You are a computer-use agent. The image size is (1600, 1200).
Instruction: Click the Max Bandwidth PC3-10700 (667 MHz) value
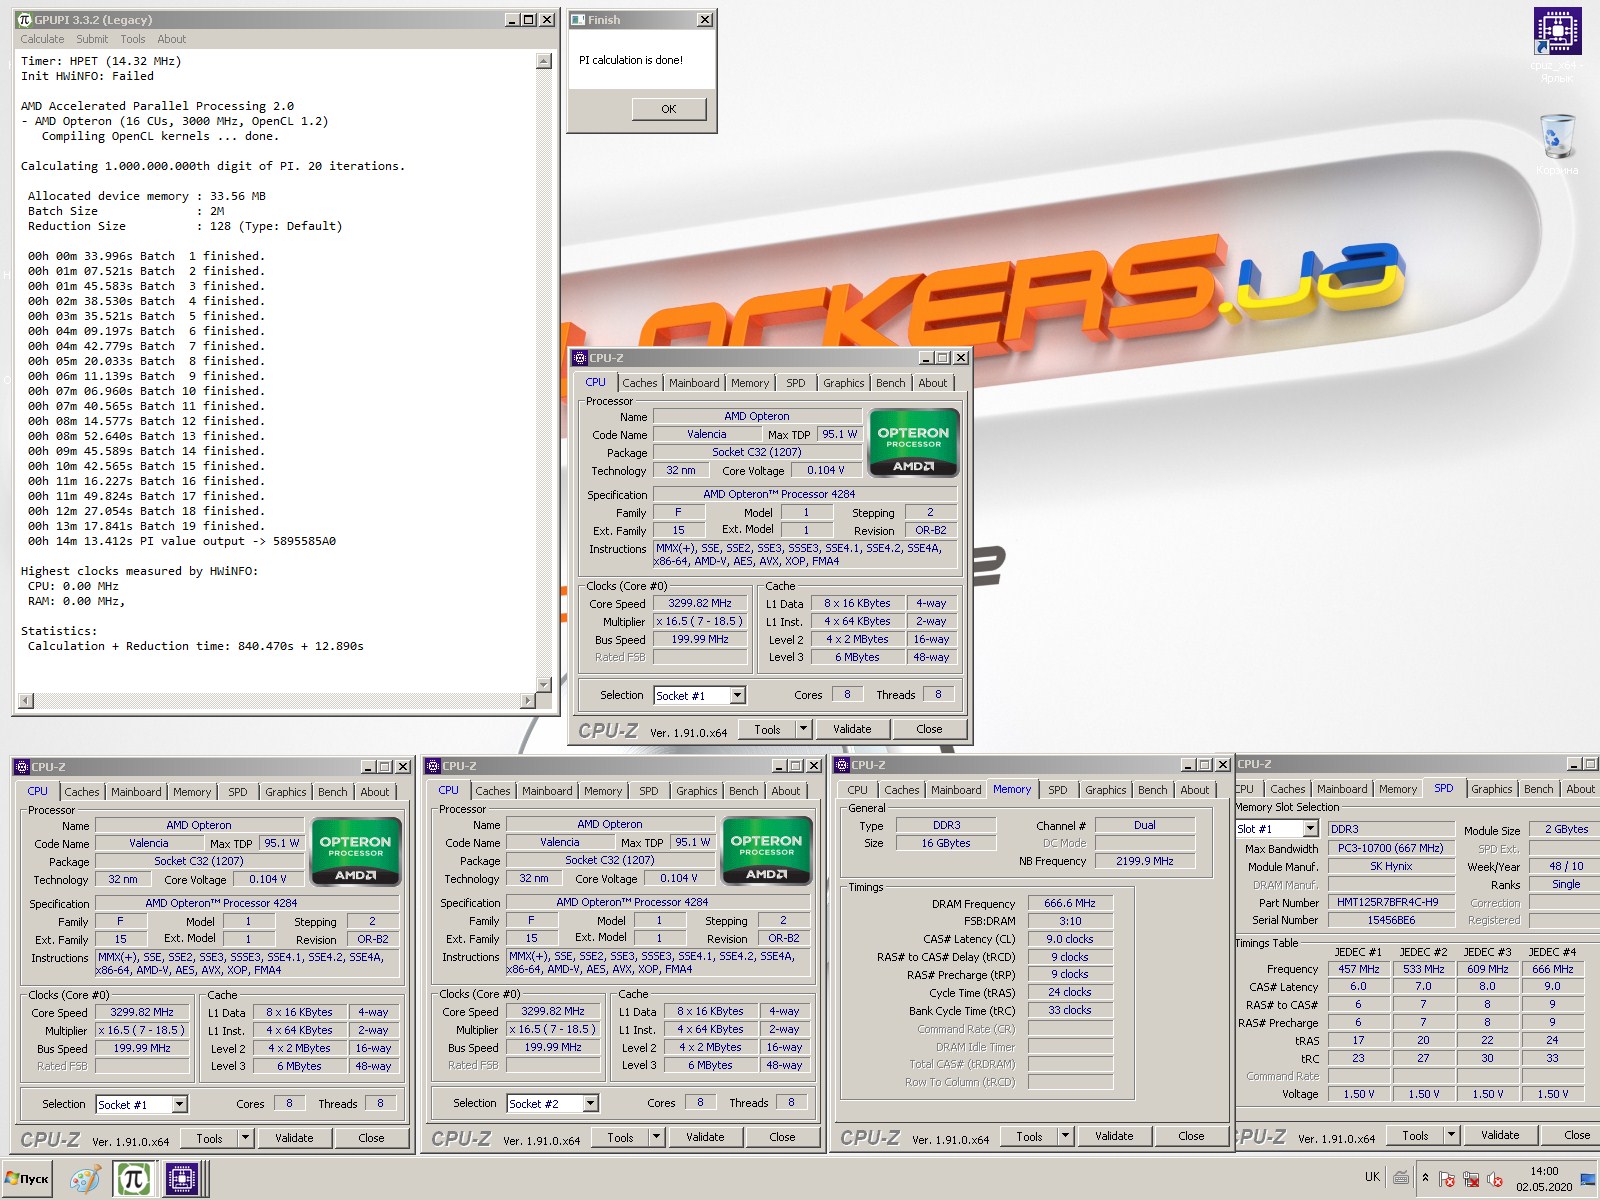pyautogui.click(x=1391, y=848)
